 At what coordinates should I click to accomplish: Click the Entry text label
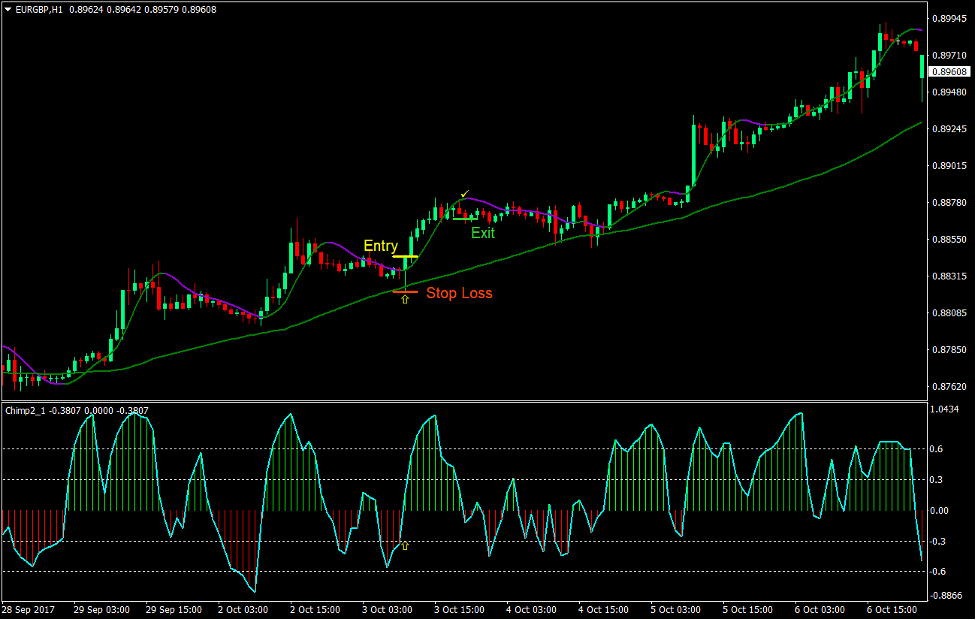coord(381,244)
